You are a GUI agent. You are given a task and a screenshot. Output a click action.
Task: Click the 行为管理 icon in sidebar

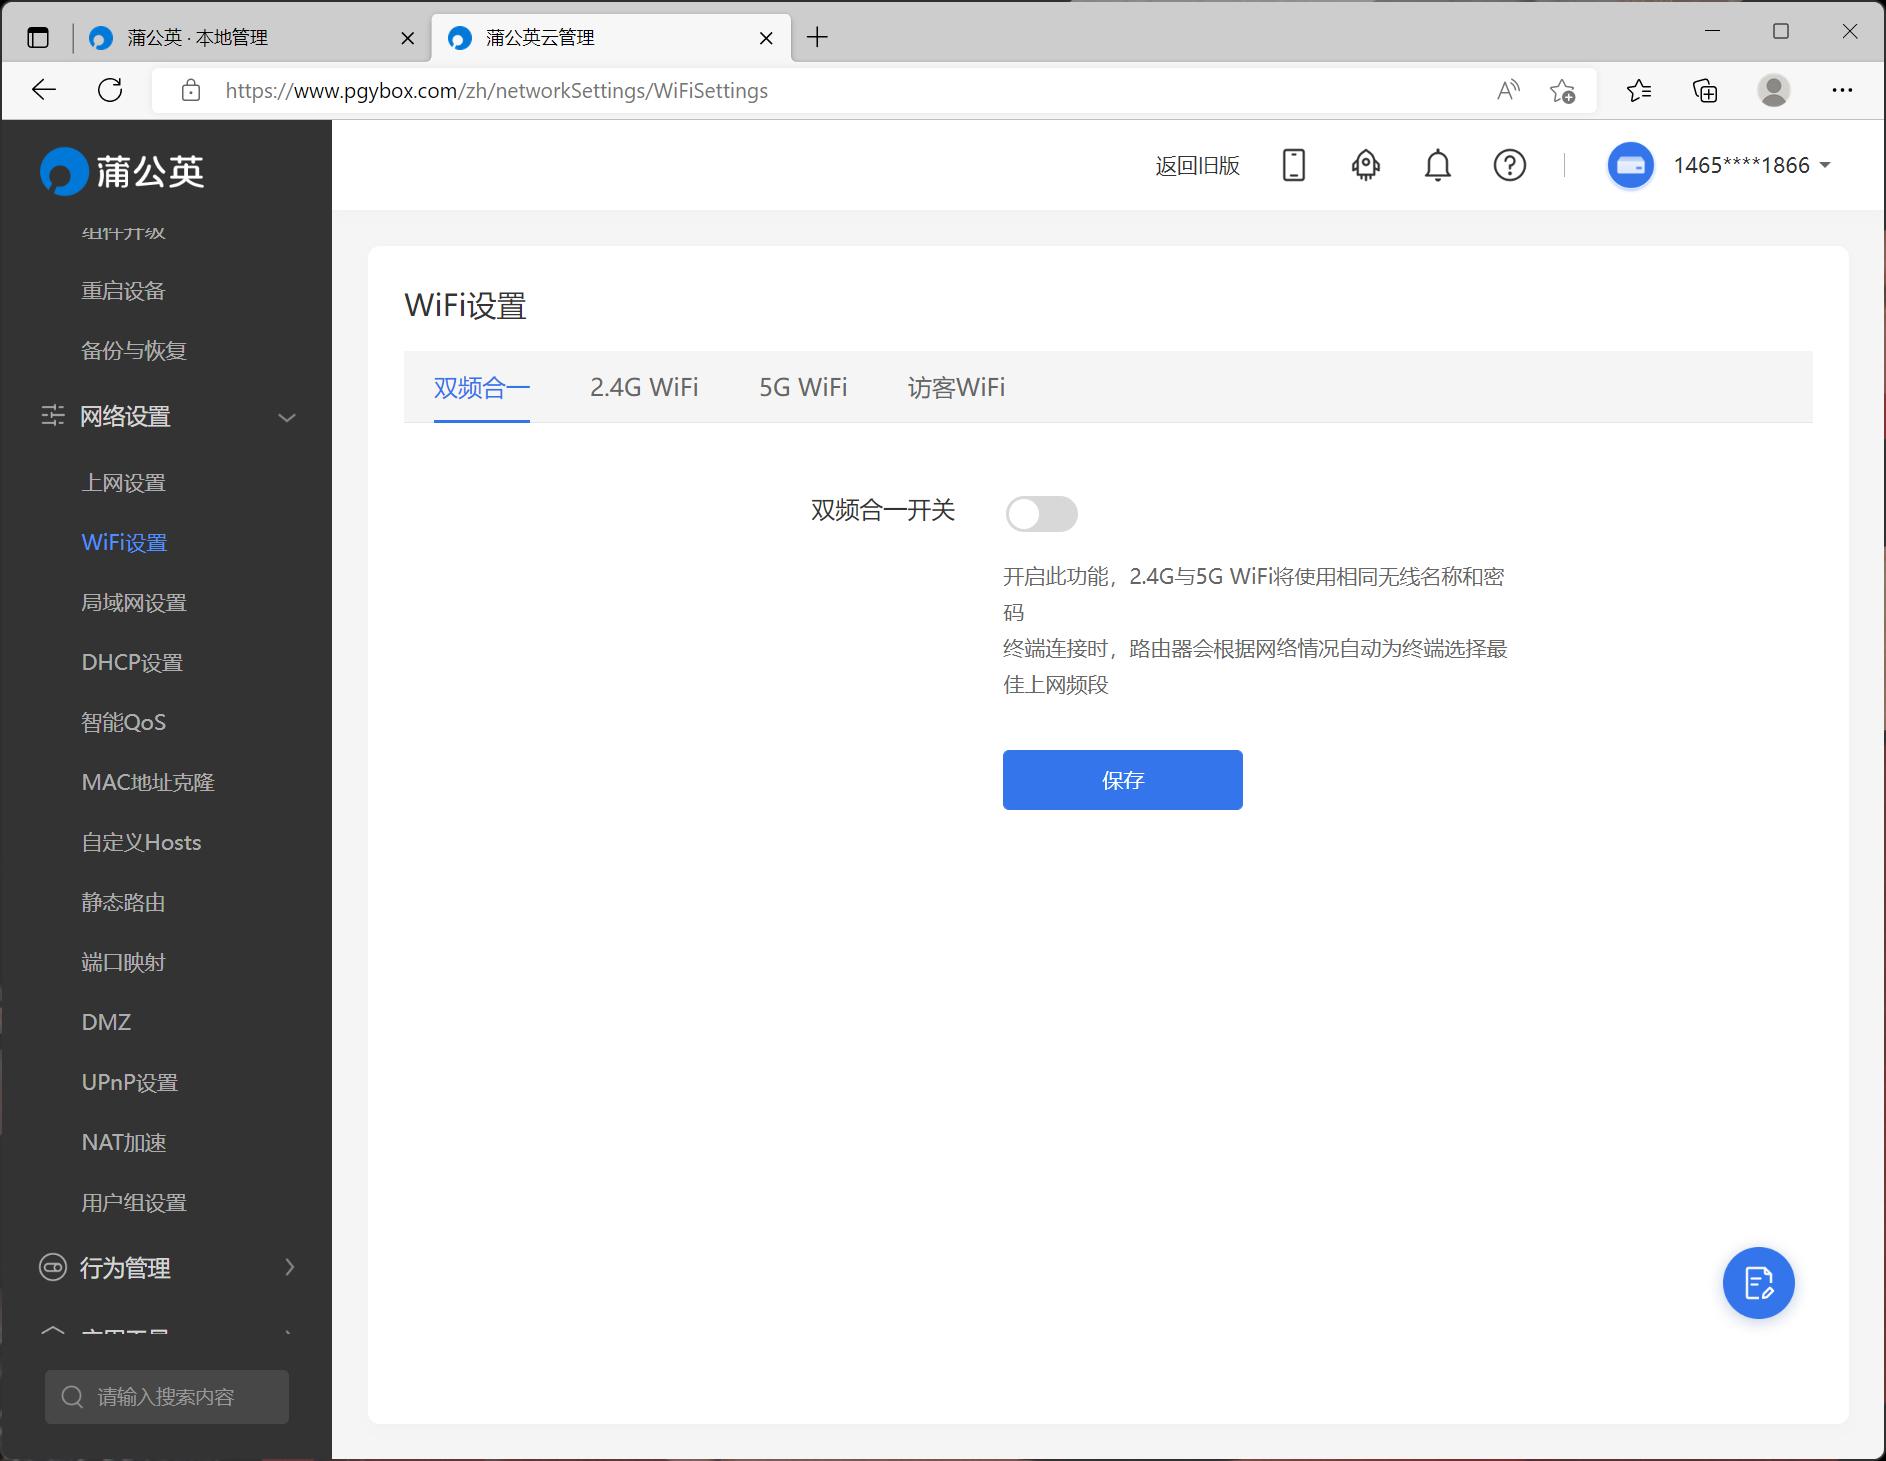pyautogui.click(x=53, y=1267)
